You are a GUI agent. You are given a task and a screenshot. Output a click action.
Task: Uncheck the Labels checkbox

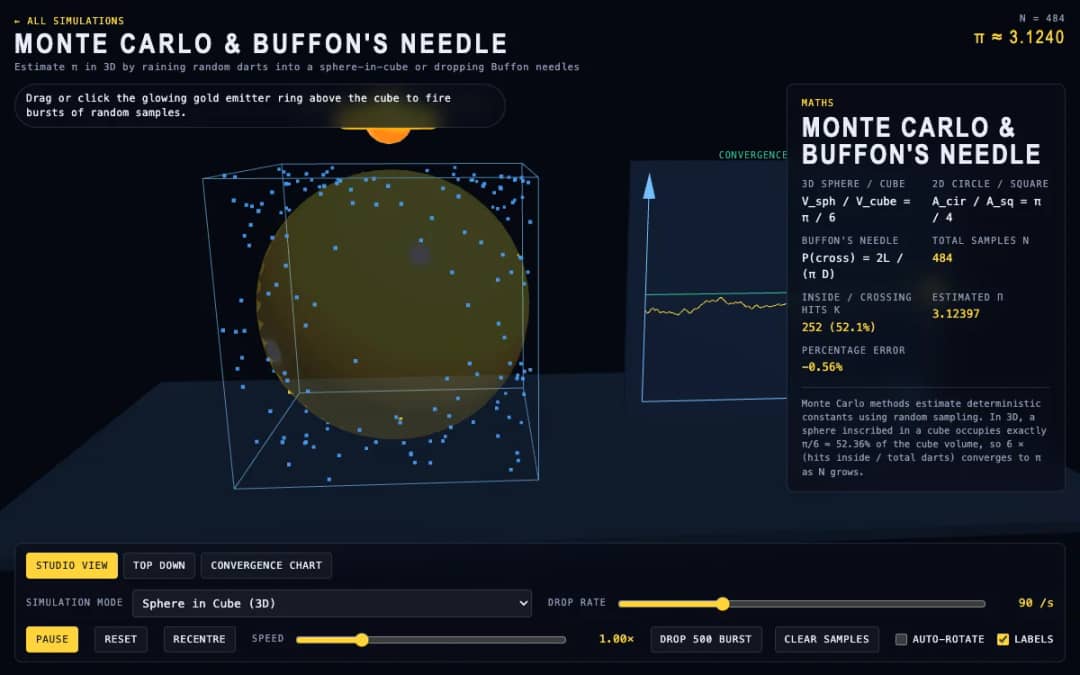pyautogui.click(x=1003, y=639)
